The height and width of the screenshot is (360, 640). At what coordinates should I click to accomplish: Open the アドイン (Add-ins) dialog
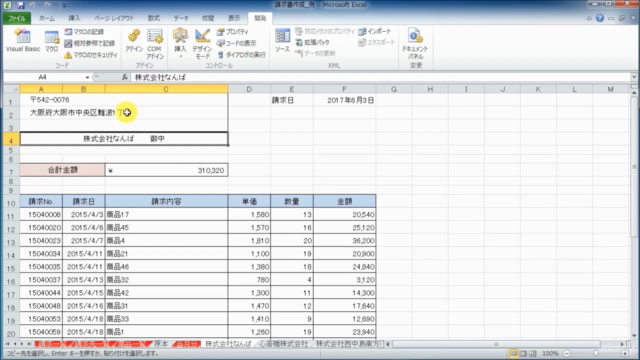134,41
